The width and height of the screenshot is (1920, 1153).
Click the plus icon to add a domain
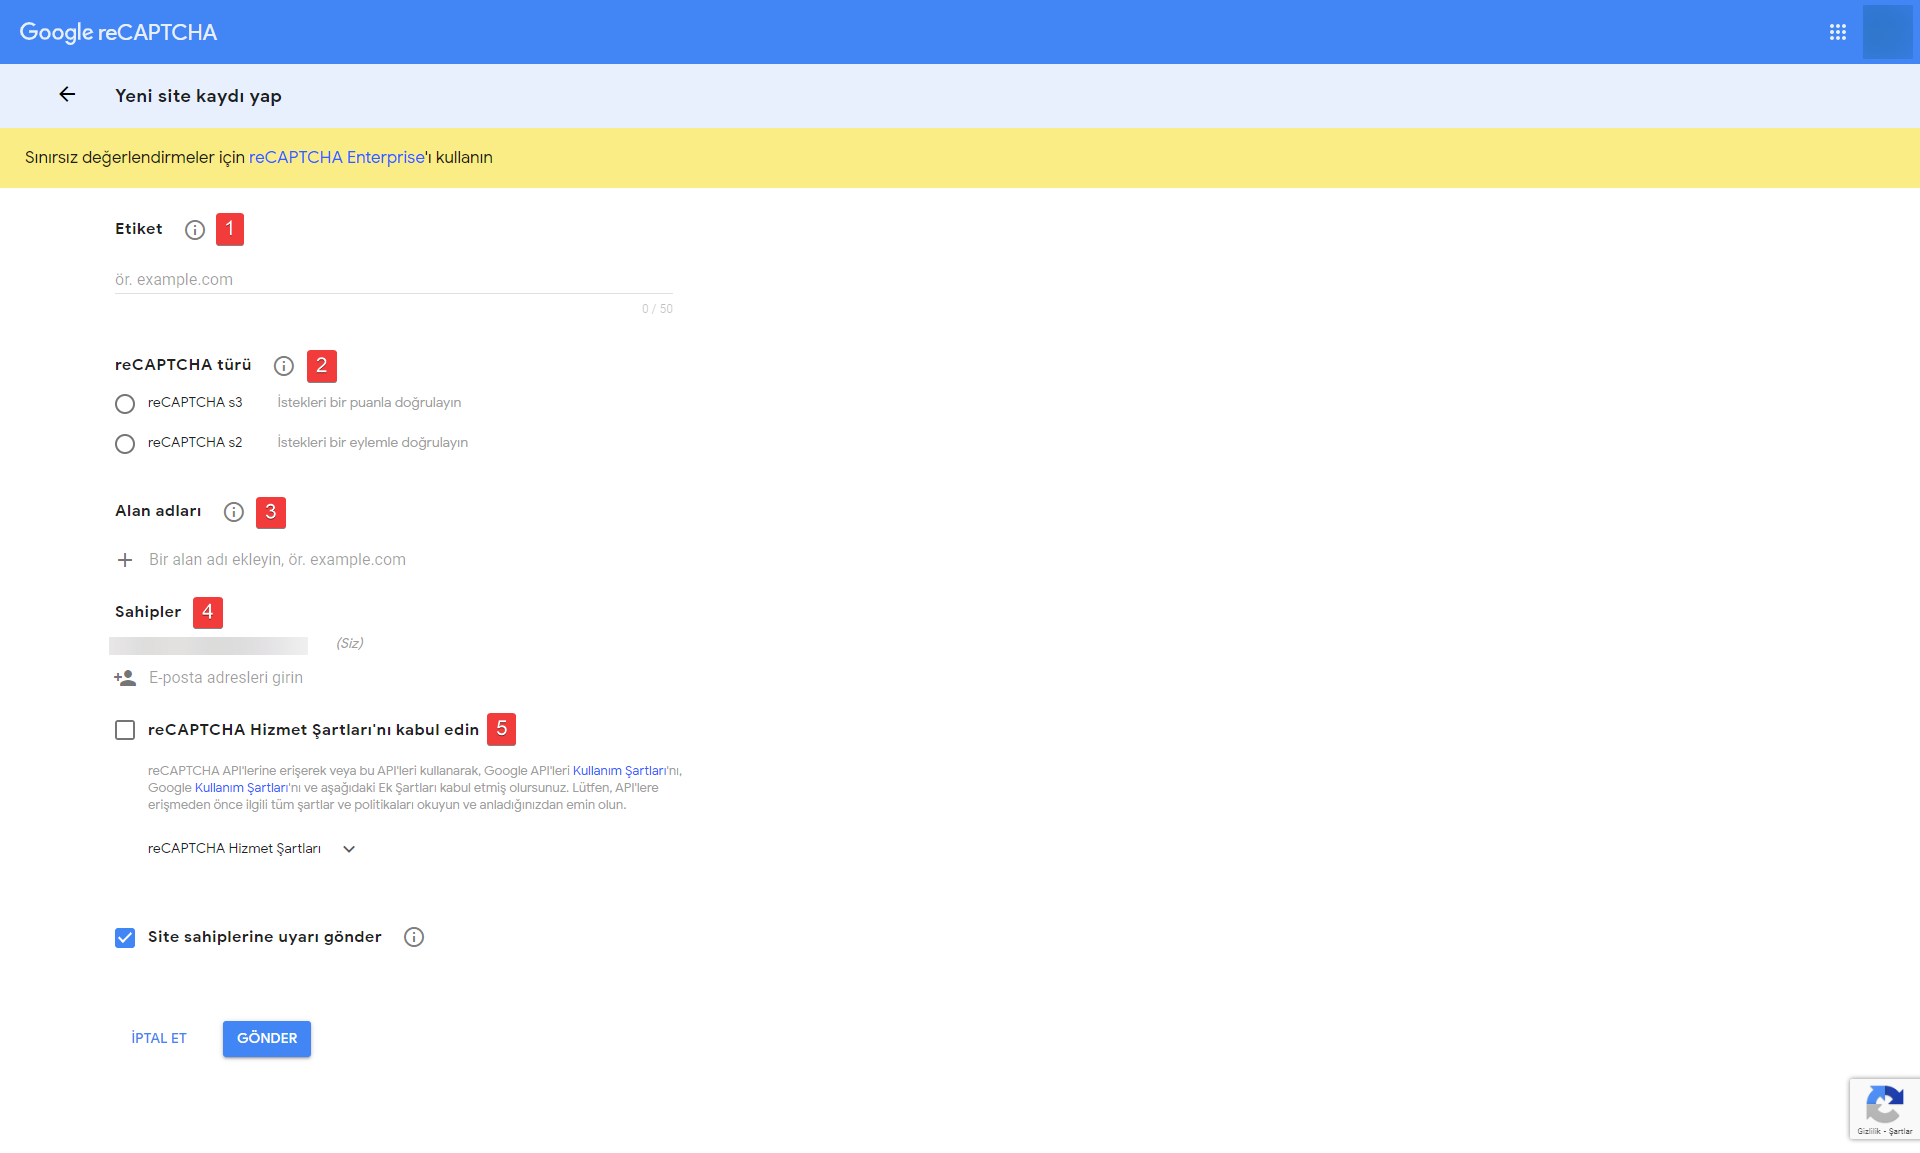pos(125,560)
